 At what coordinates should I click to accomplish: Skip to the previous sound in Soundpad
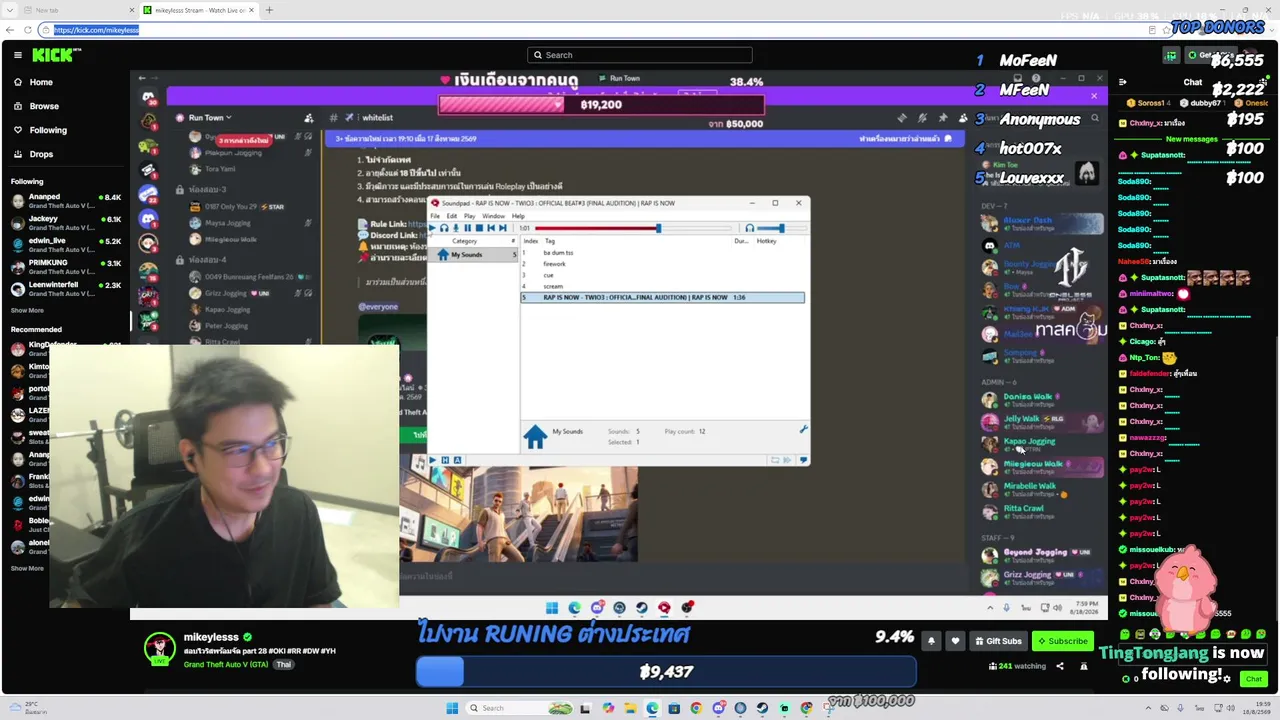[491, 228]
